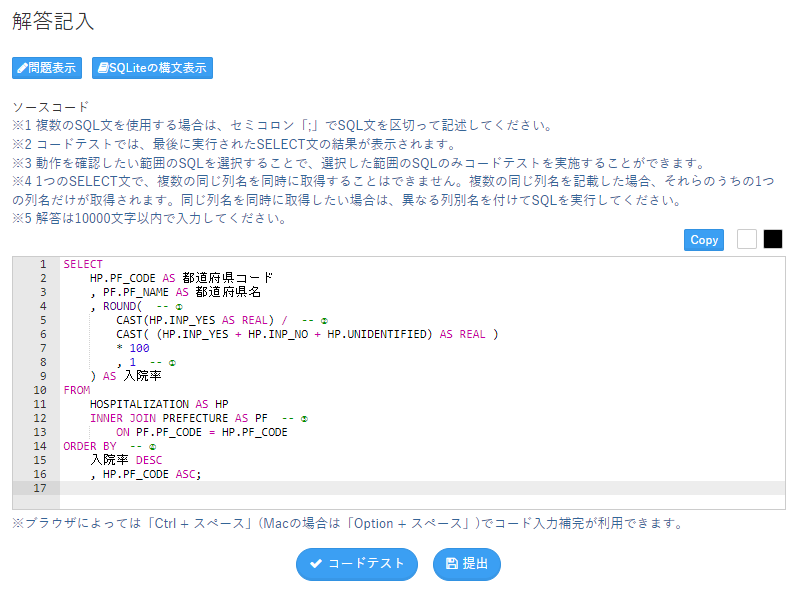Open the 問題表示 problem display button
Image resolution: width=793 pixels, height=594 pixels.
(47, 68)
